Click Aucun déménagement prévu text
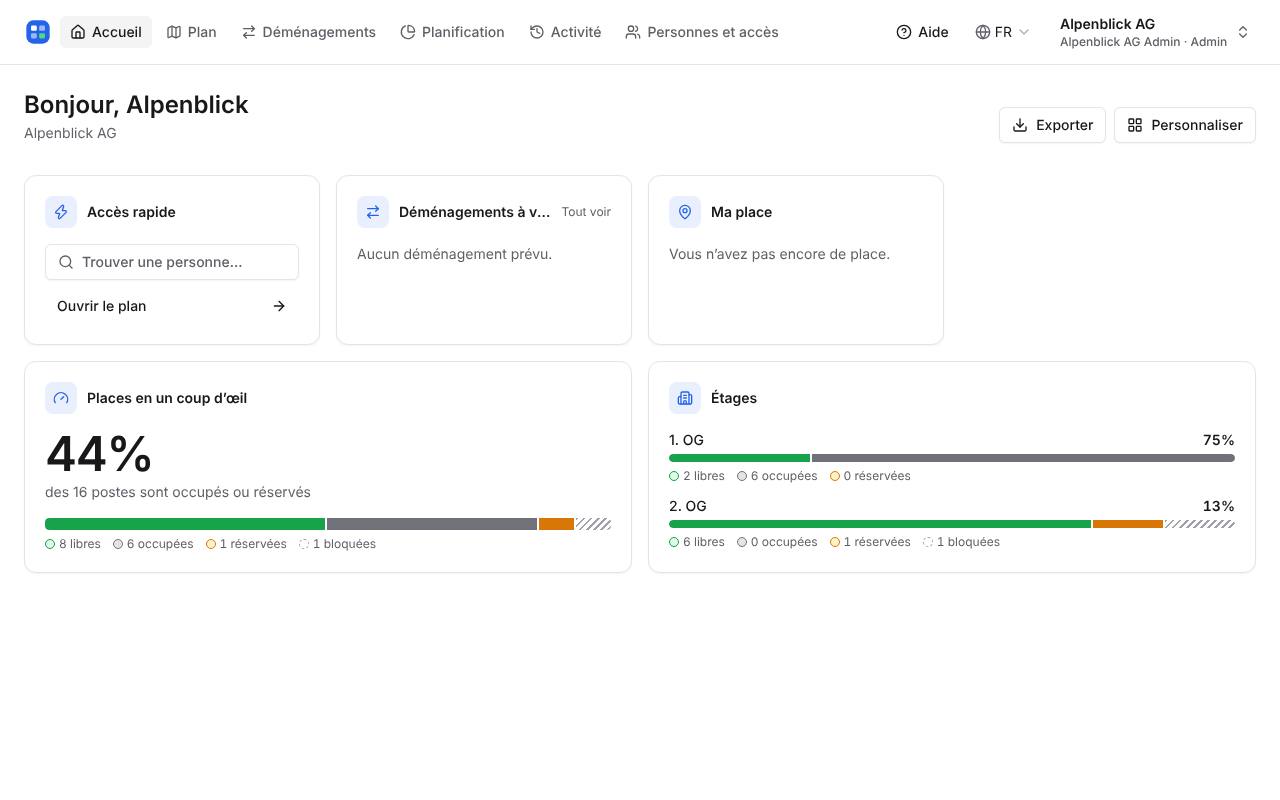1280x800 pixels. click(454, 254)
